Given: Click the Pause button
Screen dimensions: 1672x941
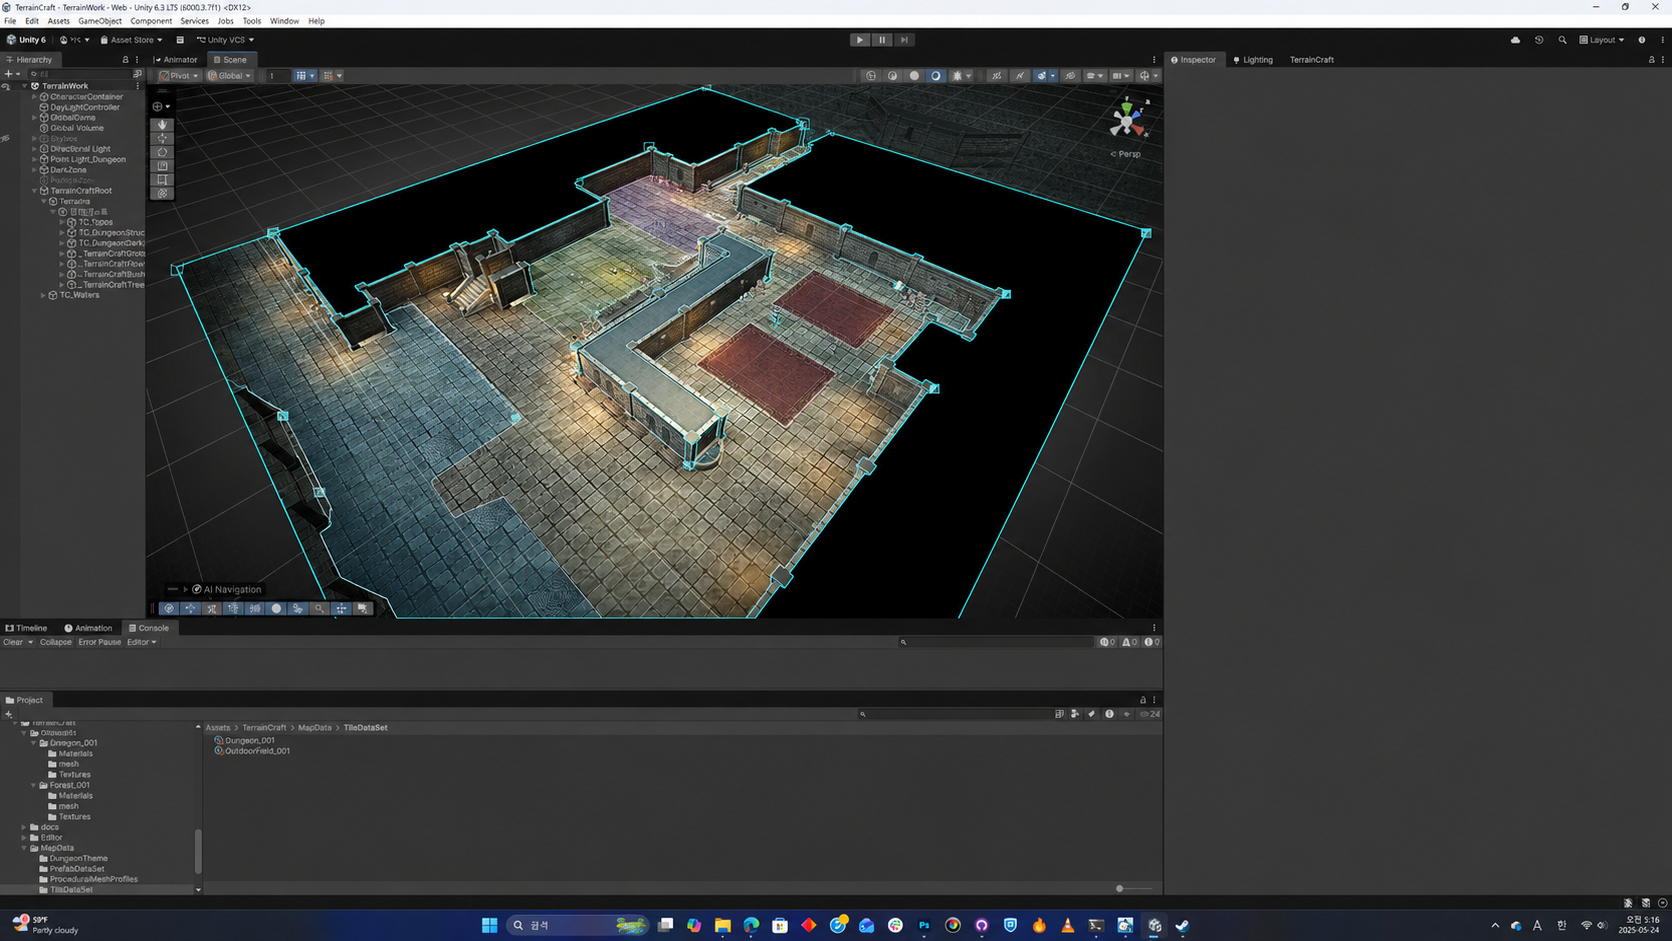Looking at the screenshot, I should click(882, 40).
